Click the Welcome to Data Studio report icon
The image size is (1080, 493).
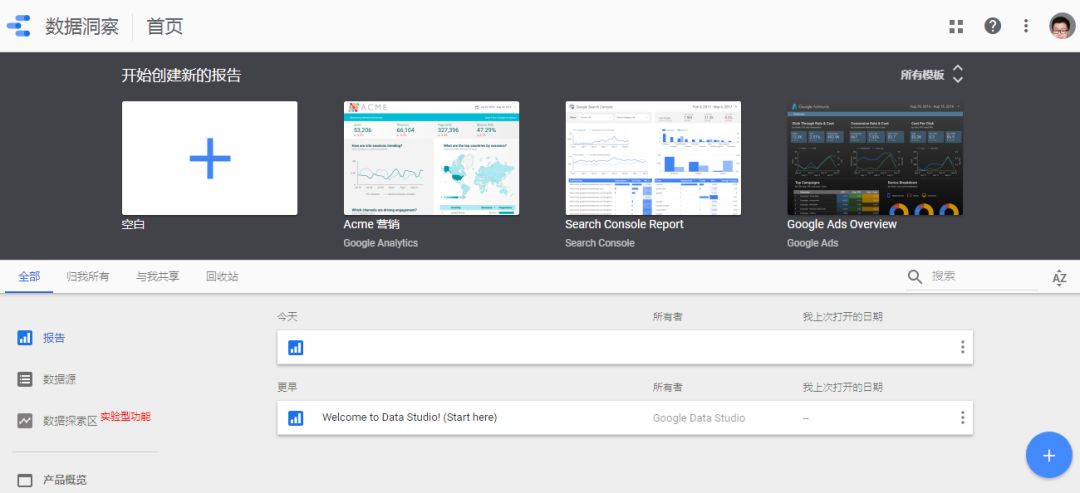295,418
